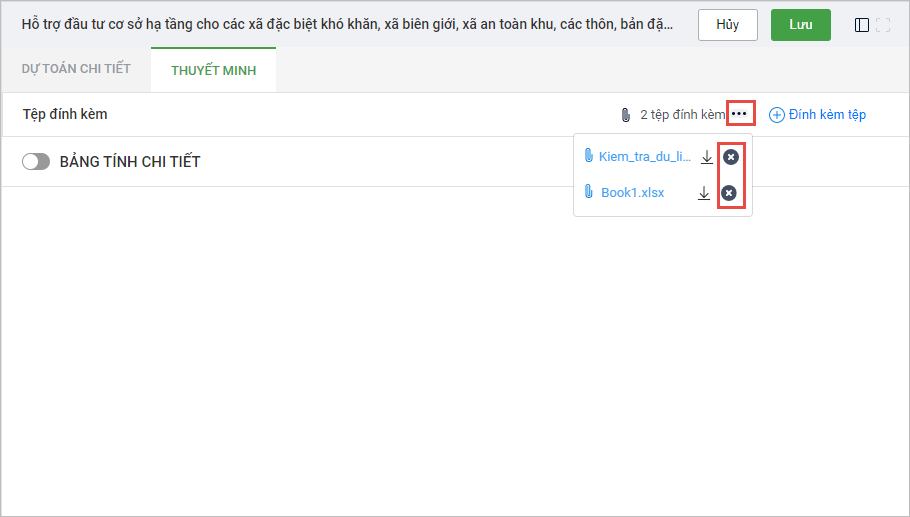The height and width of the screenshot is (517, 910).
Task: Click the Hỗ trợ đầu tư title text
Action: point(347,24)
